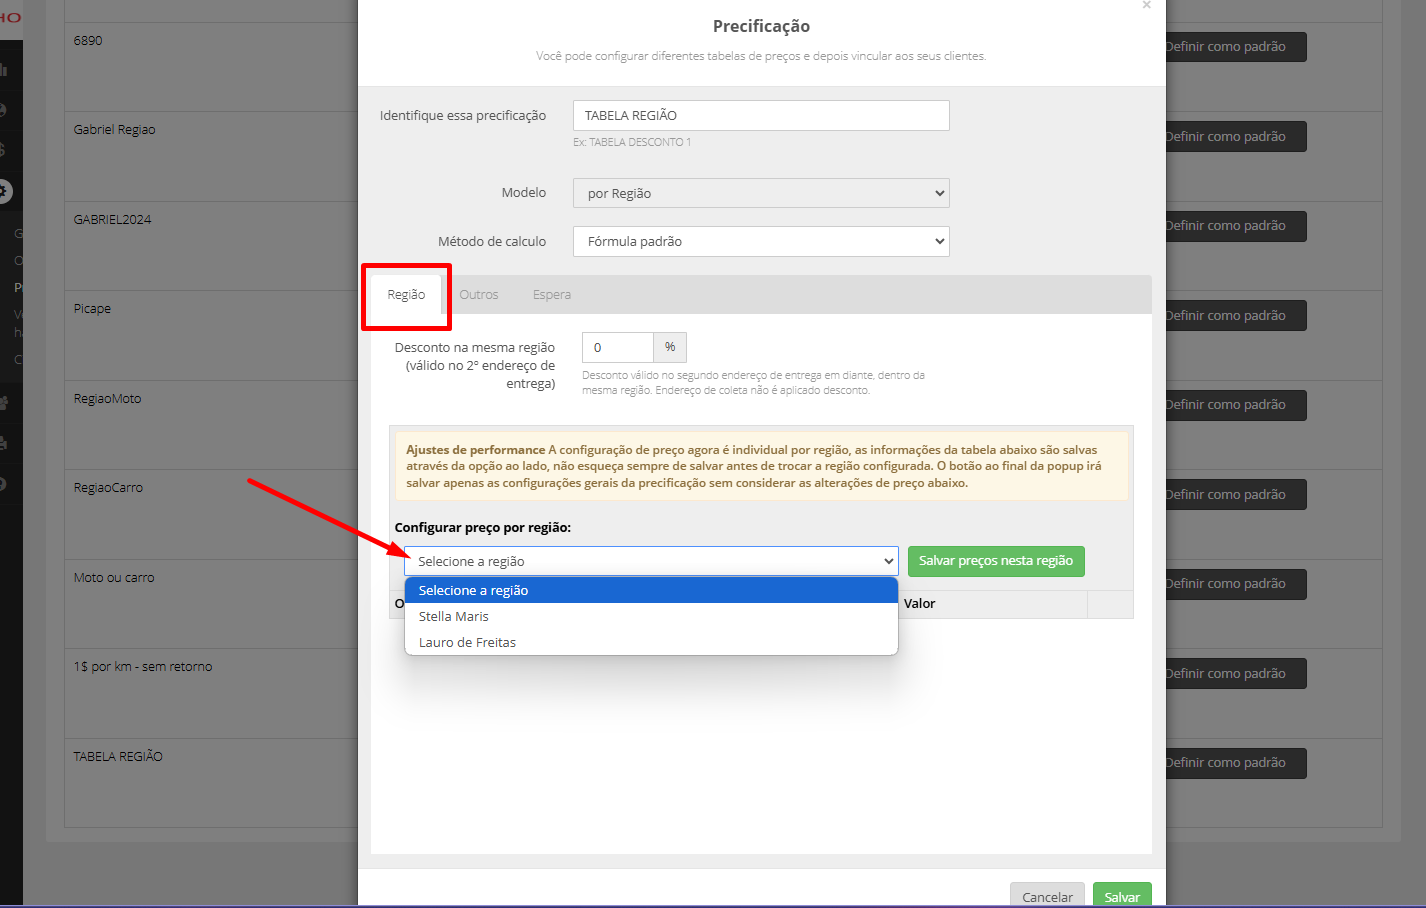Click the Moto ou carro entry
The image size is (1426, 908).
114,578
